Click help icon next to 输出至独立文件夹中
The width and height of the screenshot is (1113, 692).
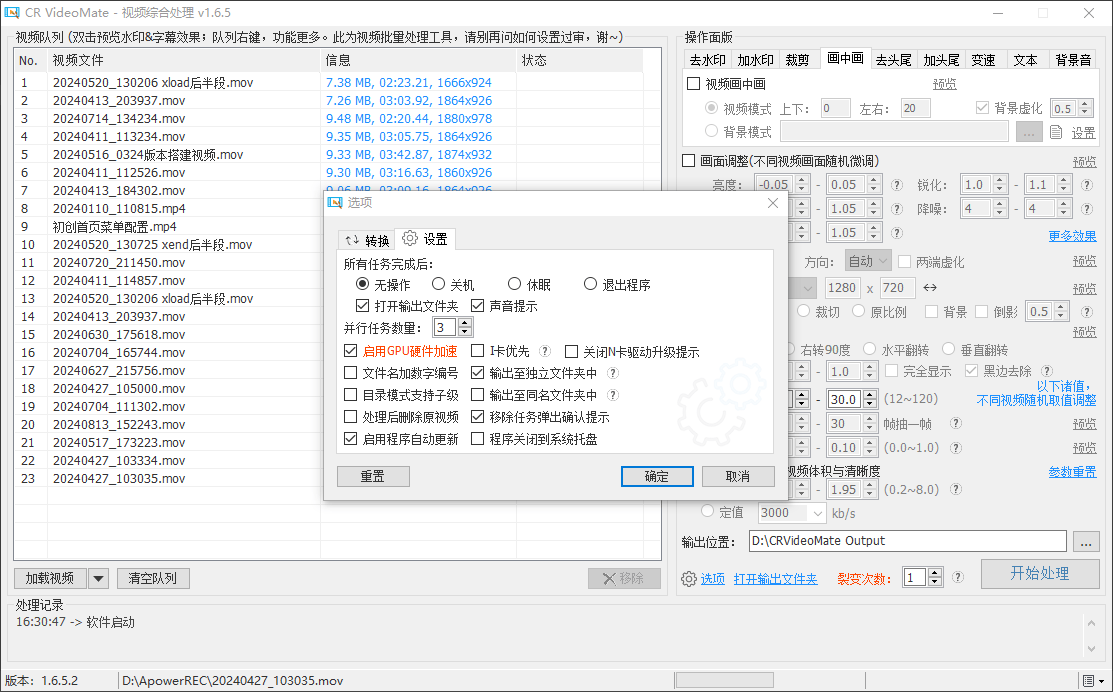coord(613,372)
